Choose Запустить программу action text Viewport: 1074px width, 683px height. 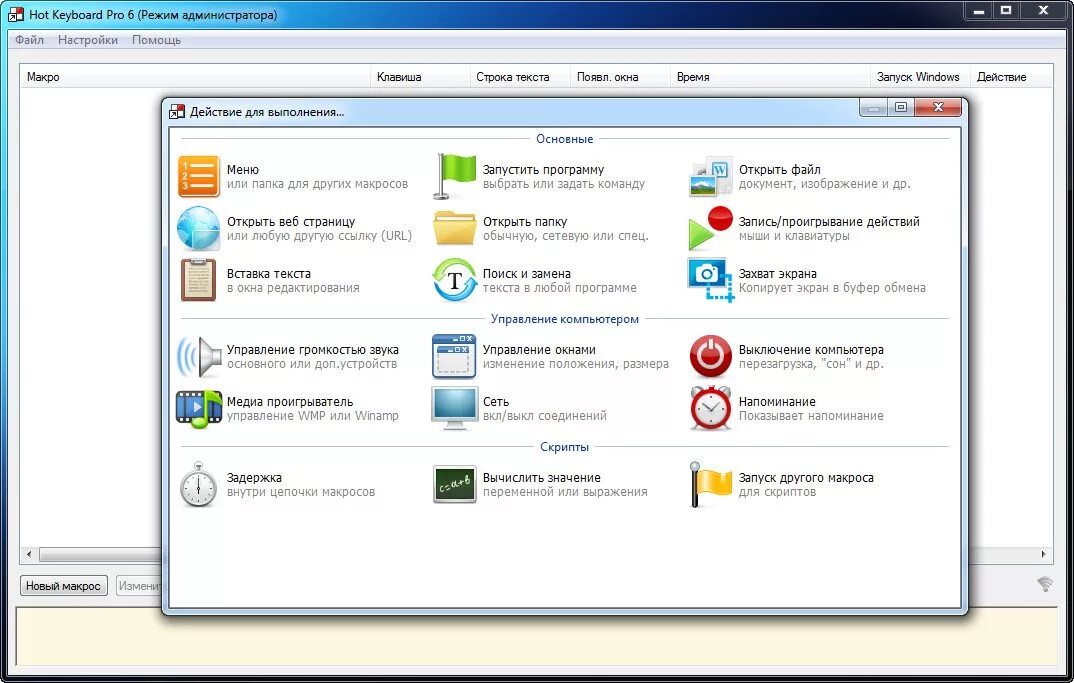[543, 169]
